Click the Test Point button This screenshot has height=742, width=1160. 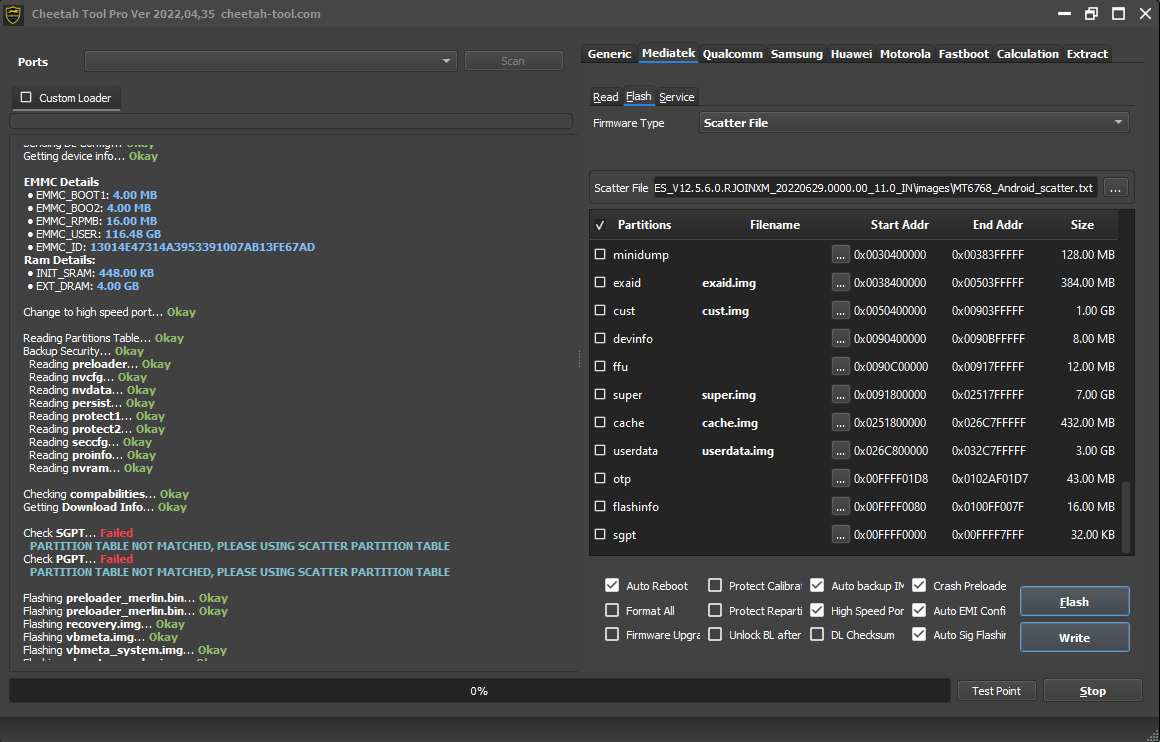[x=996, y=691]
